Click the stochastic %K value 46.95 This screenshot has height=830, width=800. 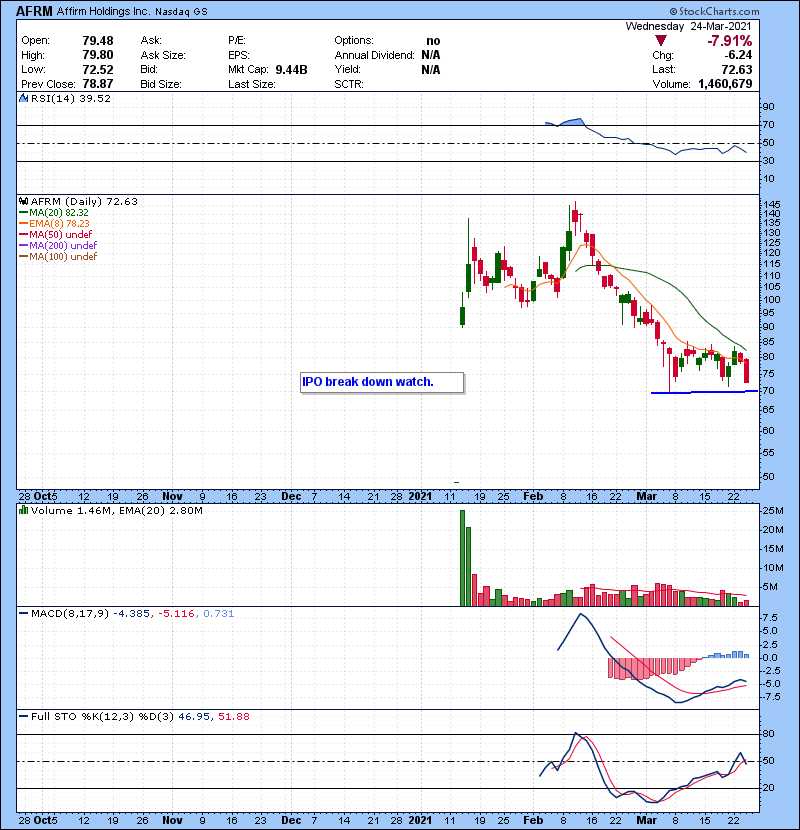tap(194, 716)
